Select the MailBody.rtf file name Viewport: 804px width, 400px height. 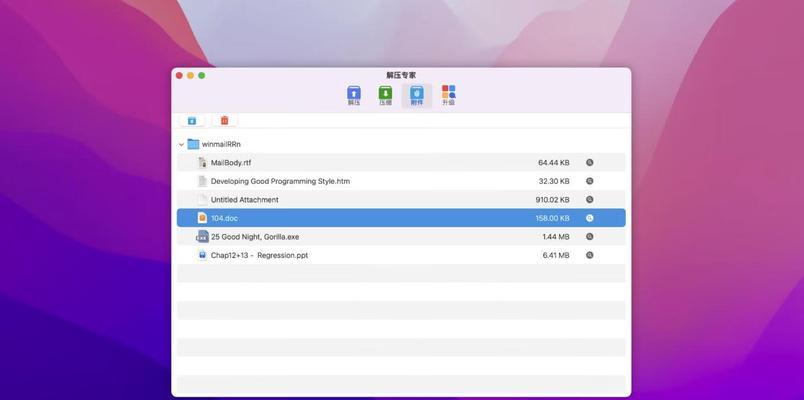pos(231,163)
